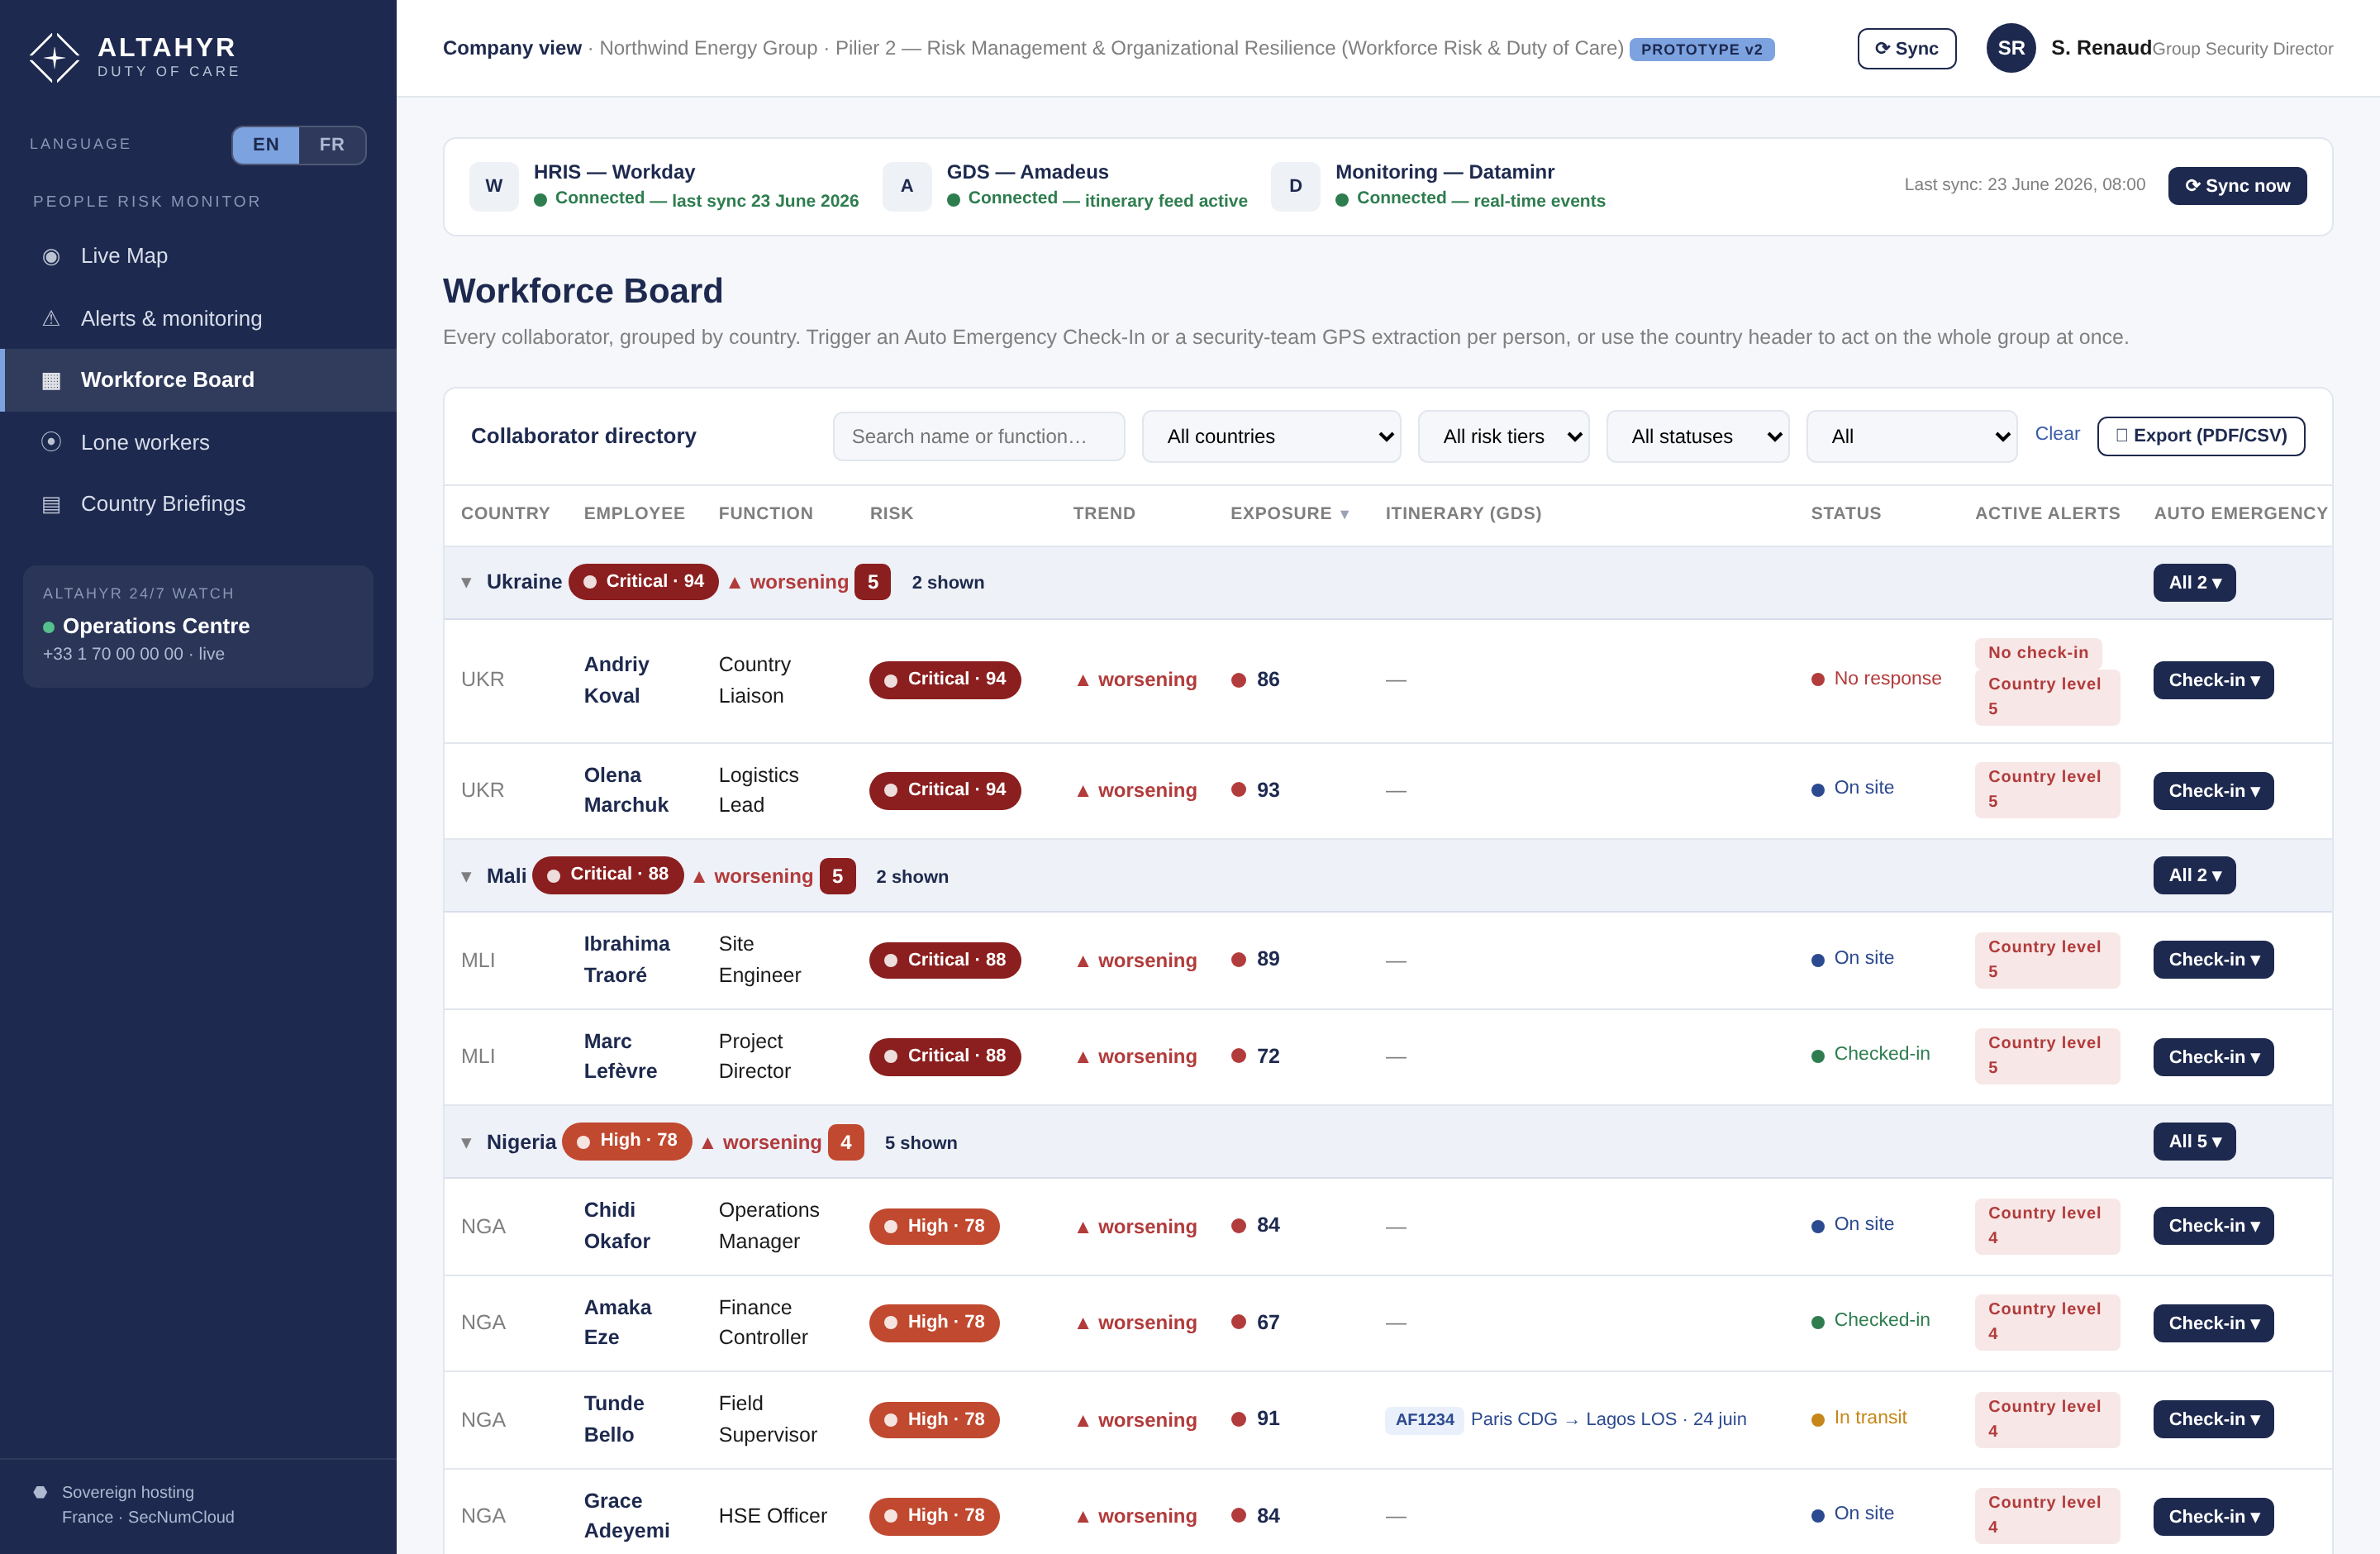
Task: Click the Nigeria alert count badge 4
Action: click(x=846, y=1142)
